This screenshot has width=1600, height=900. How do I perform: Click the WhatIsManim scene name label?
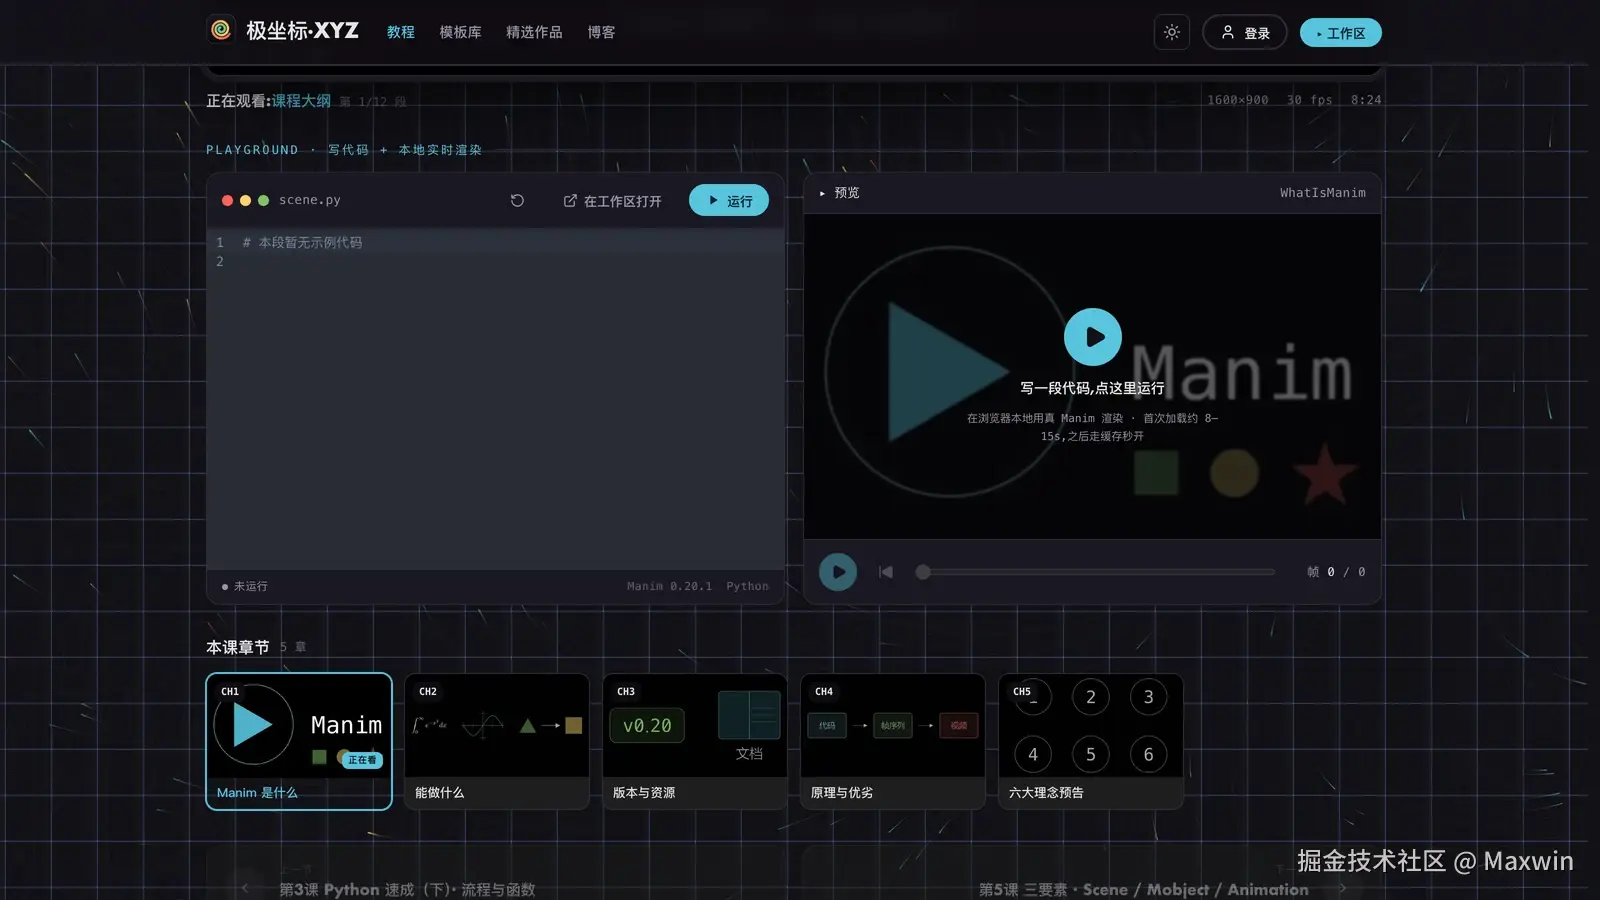click(1322, 193)
